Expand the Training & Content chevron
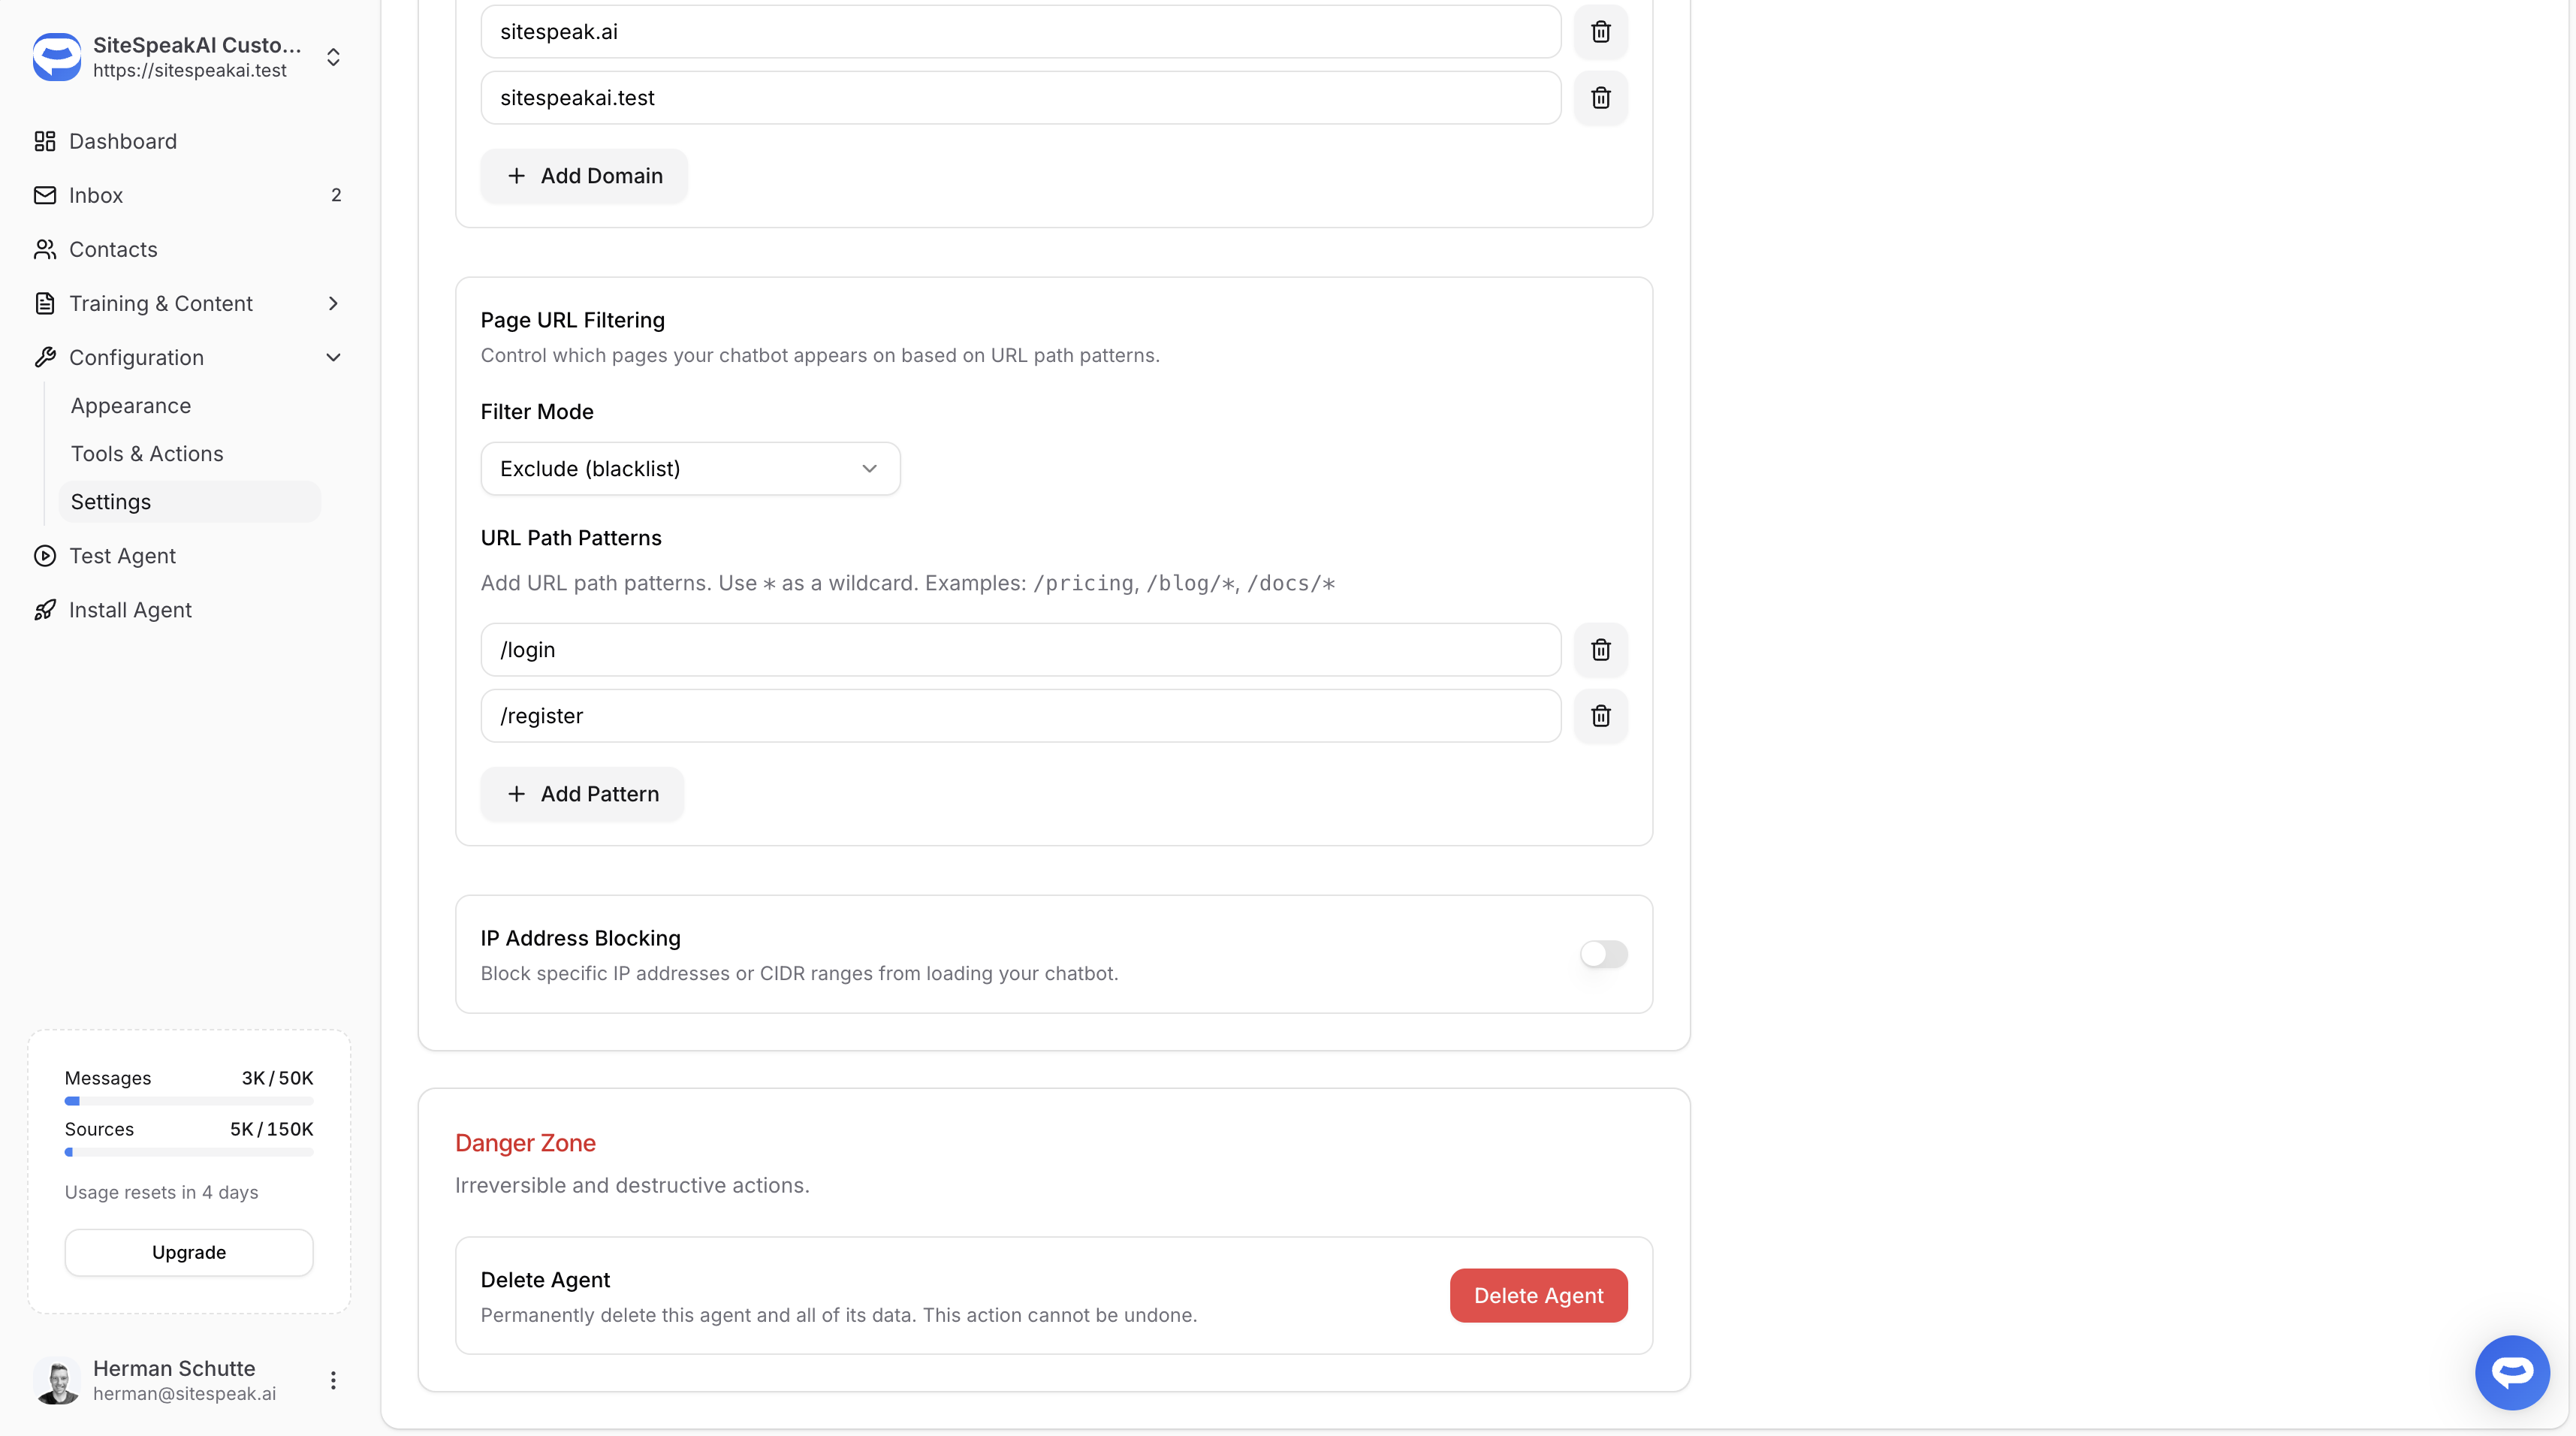The width and height of the screenshot is (2576, 1436). (x=334, y=303)
